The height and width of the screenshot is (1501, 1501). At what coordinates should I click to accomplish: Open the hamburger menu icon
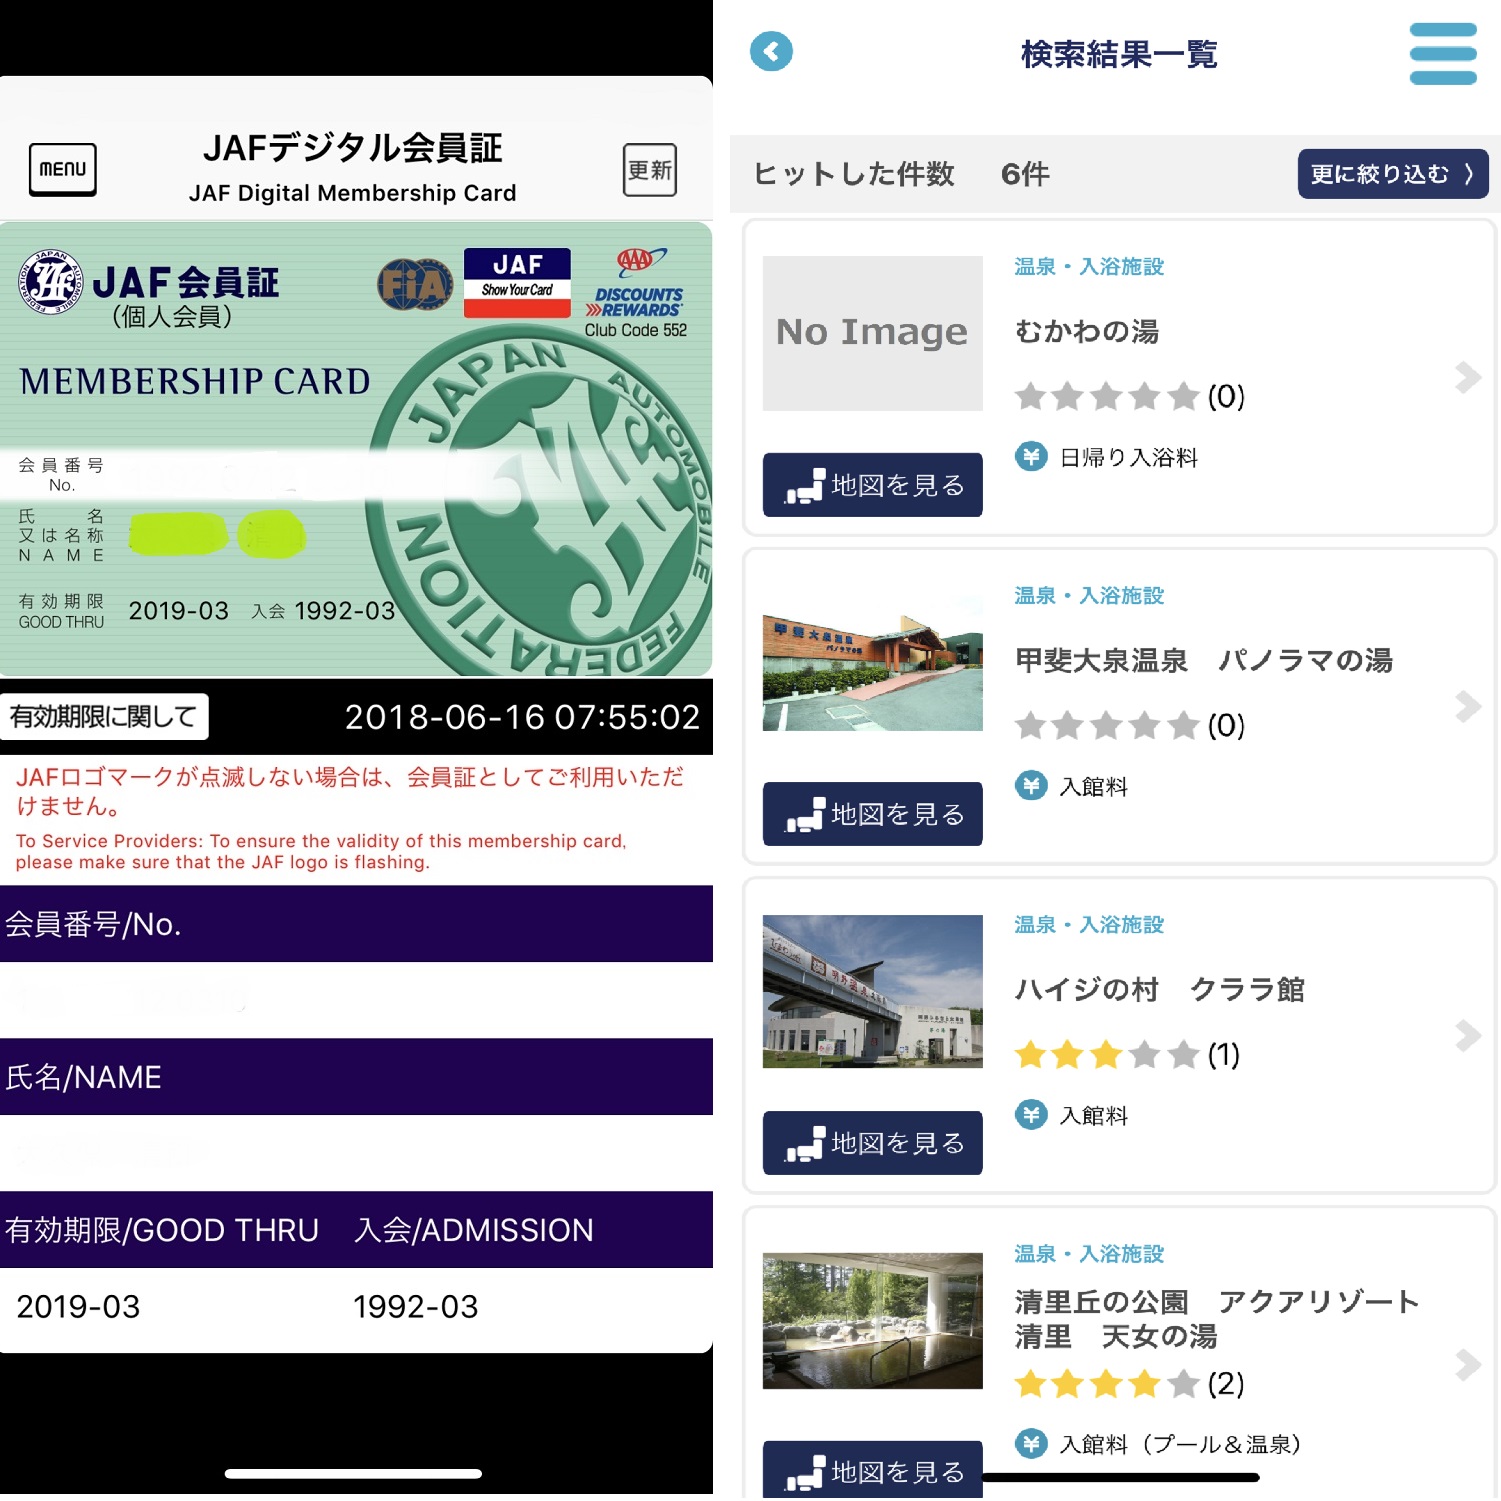(1442, 54)
